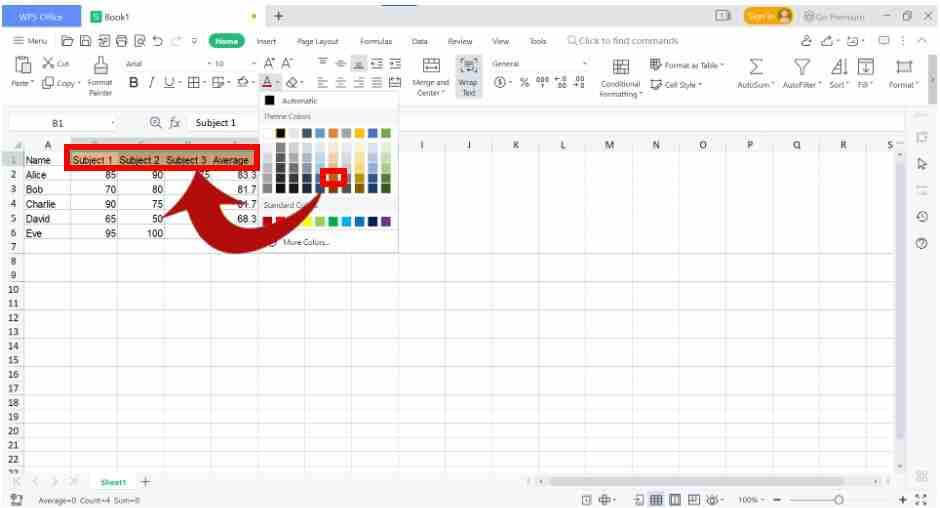Toggle italic formatting

pyautogui.click(x=151, y=83)
